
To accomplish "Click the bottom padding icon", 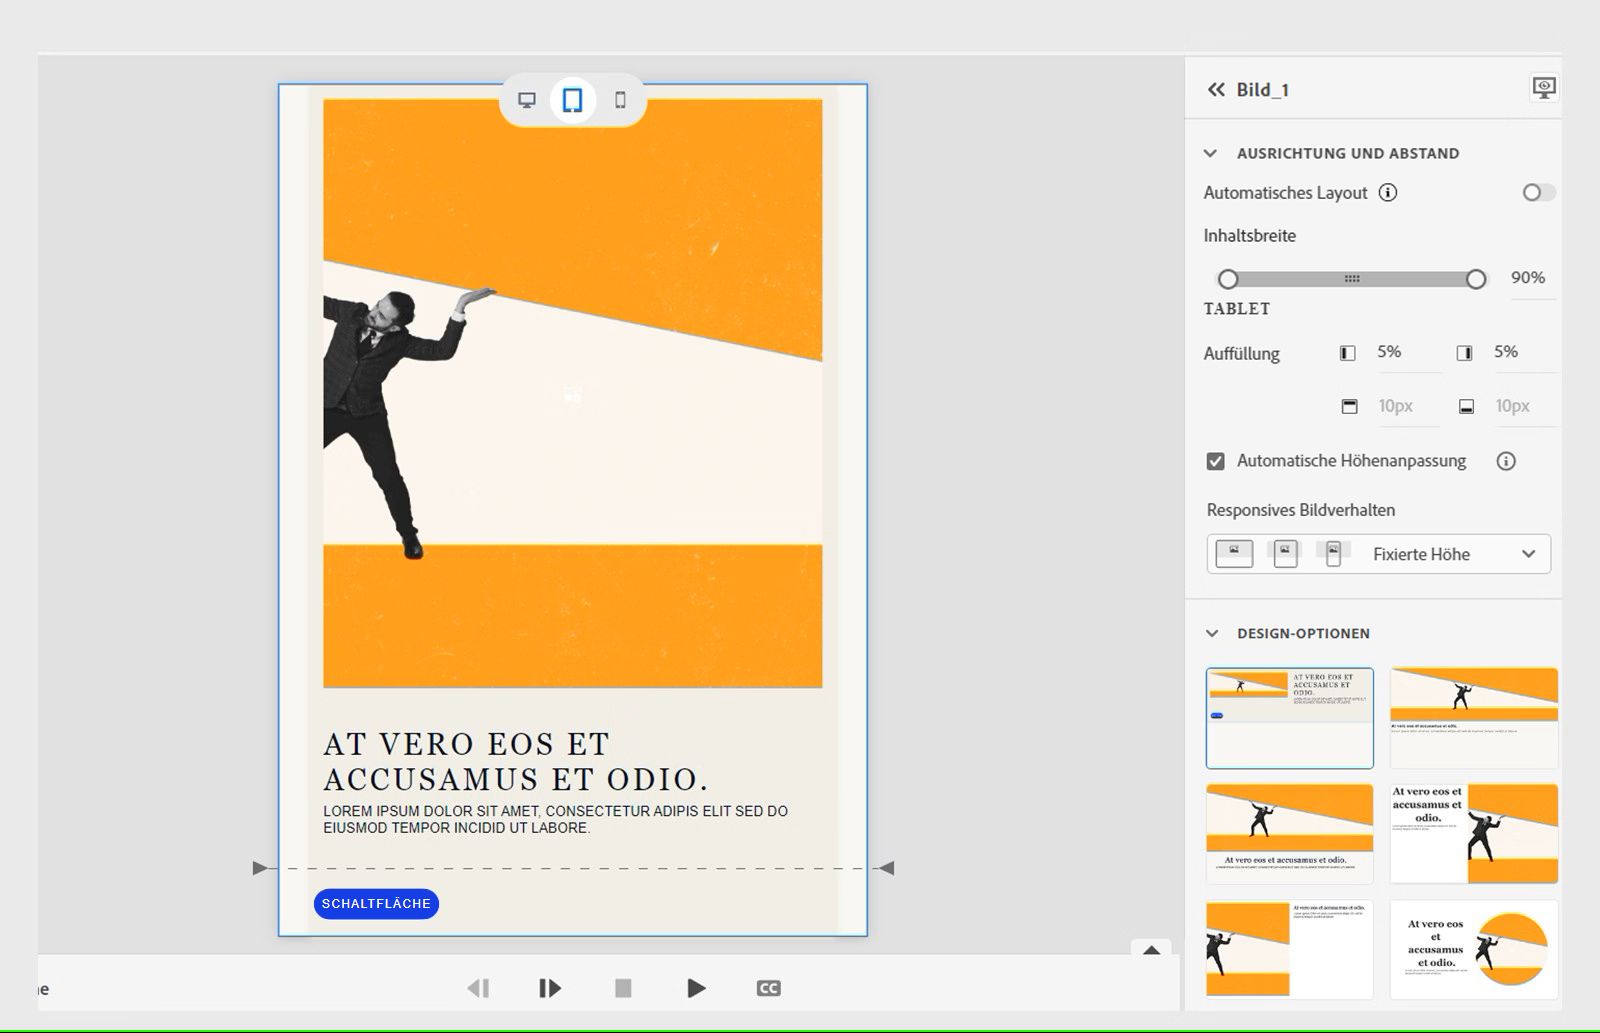I will [1466, 407].
